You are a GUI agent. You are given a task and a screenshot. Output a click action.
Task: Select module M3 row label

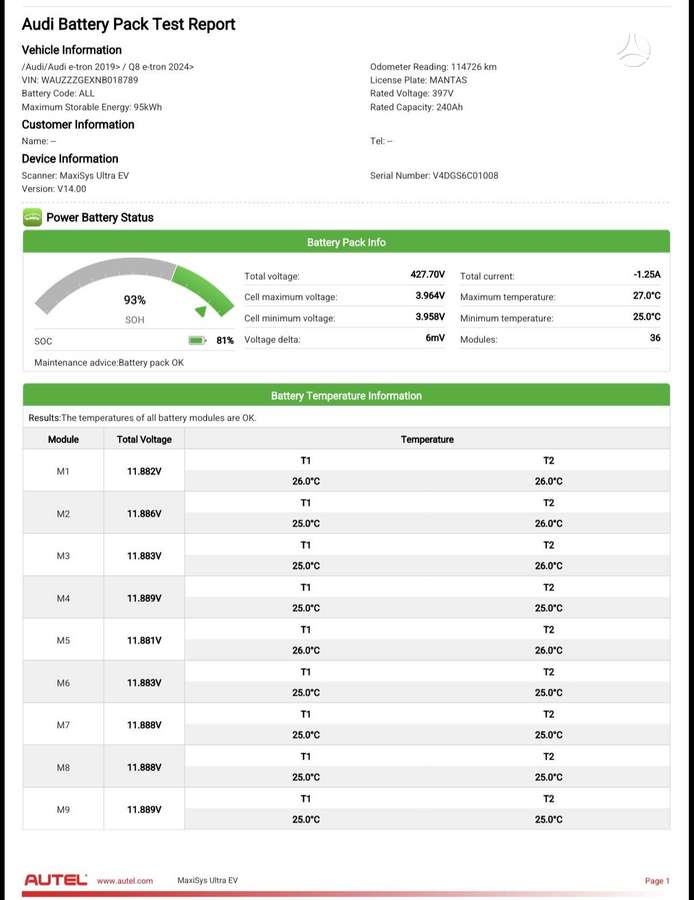click(x=63, y=556)
